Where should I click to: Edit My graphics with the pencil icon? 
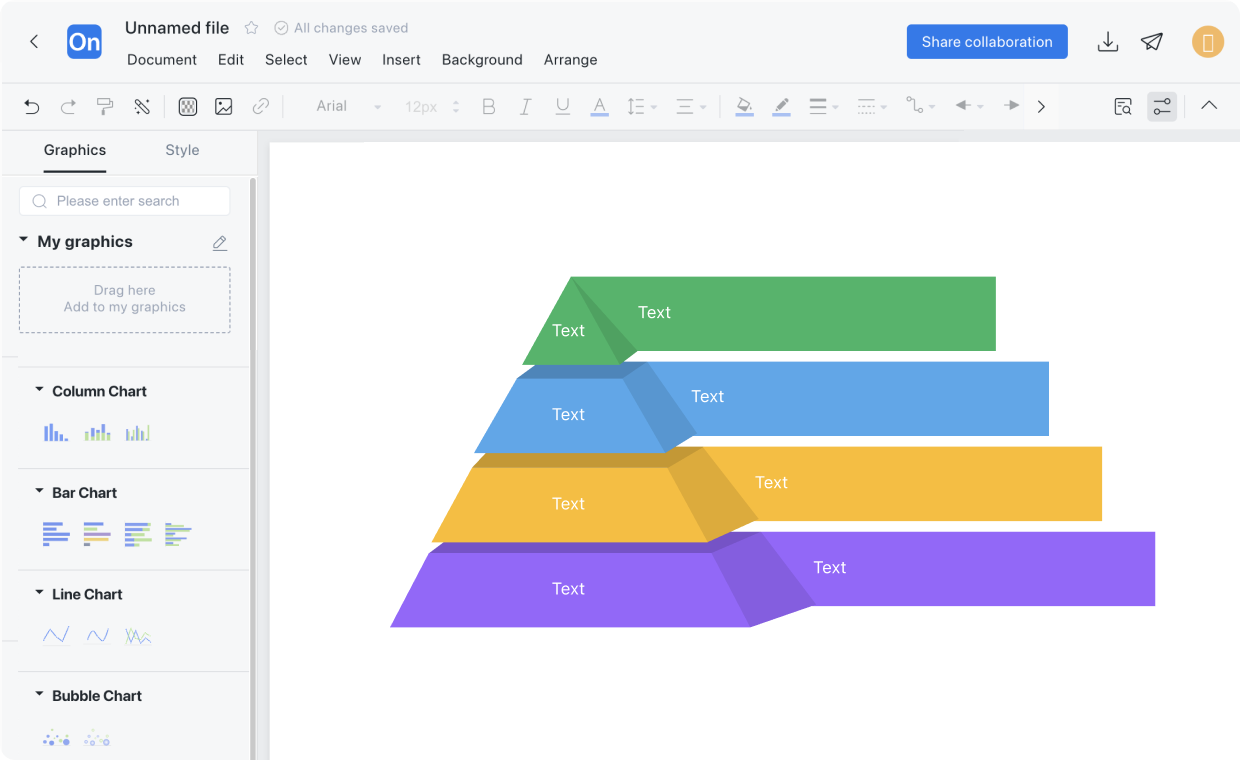(220, 242)
